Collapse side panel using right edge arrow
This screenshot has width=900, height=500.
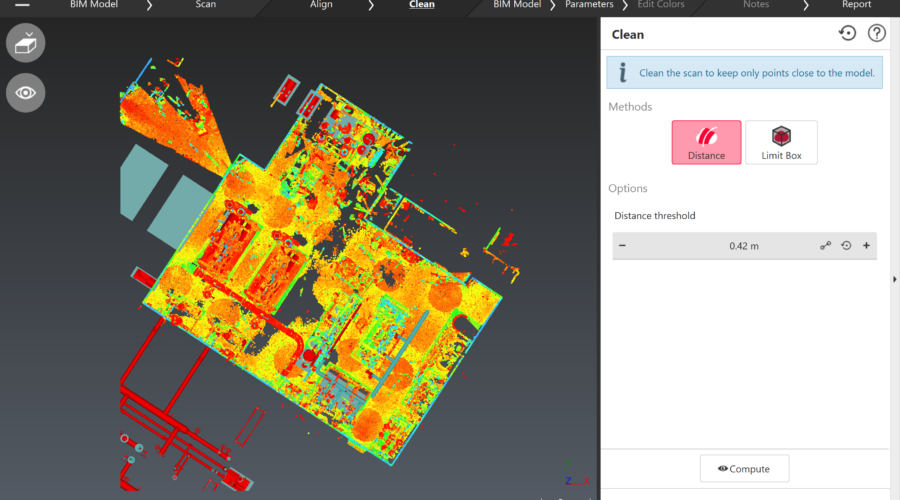click(x=893, y=280)
